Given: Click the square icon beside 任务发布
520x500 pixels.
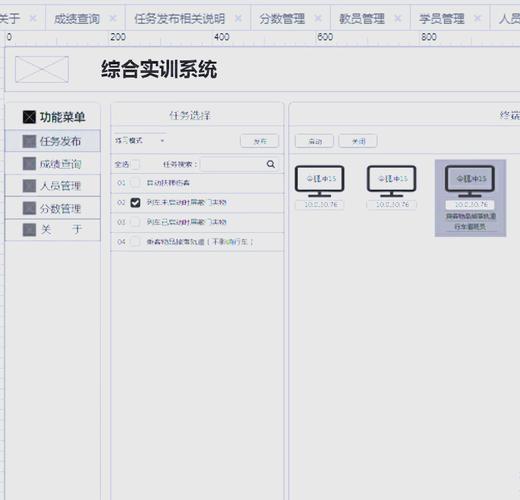Looking at the screenshot, I should pyautogui.click(x=29, y=141).
